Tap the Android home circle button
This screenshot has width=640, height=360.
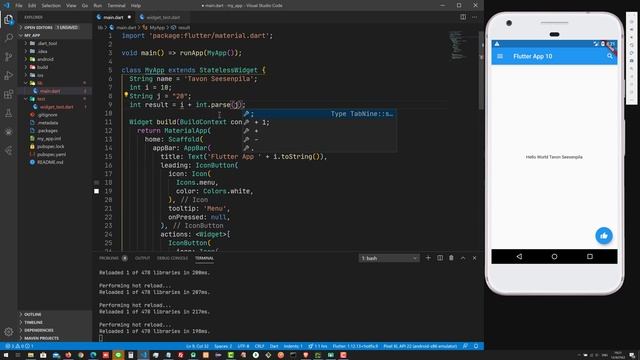click(554, 256)
